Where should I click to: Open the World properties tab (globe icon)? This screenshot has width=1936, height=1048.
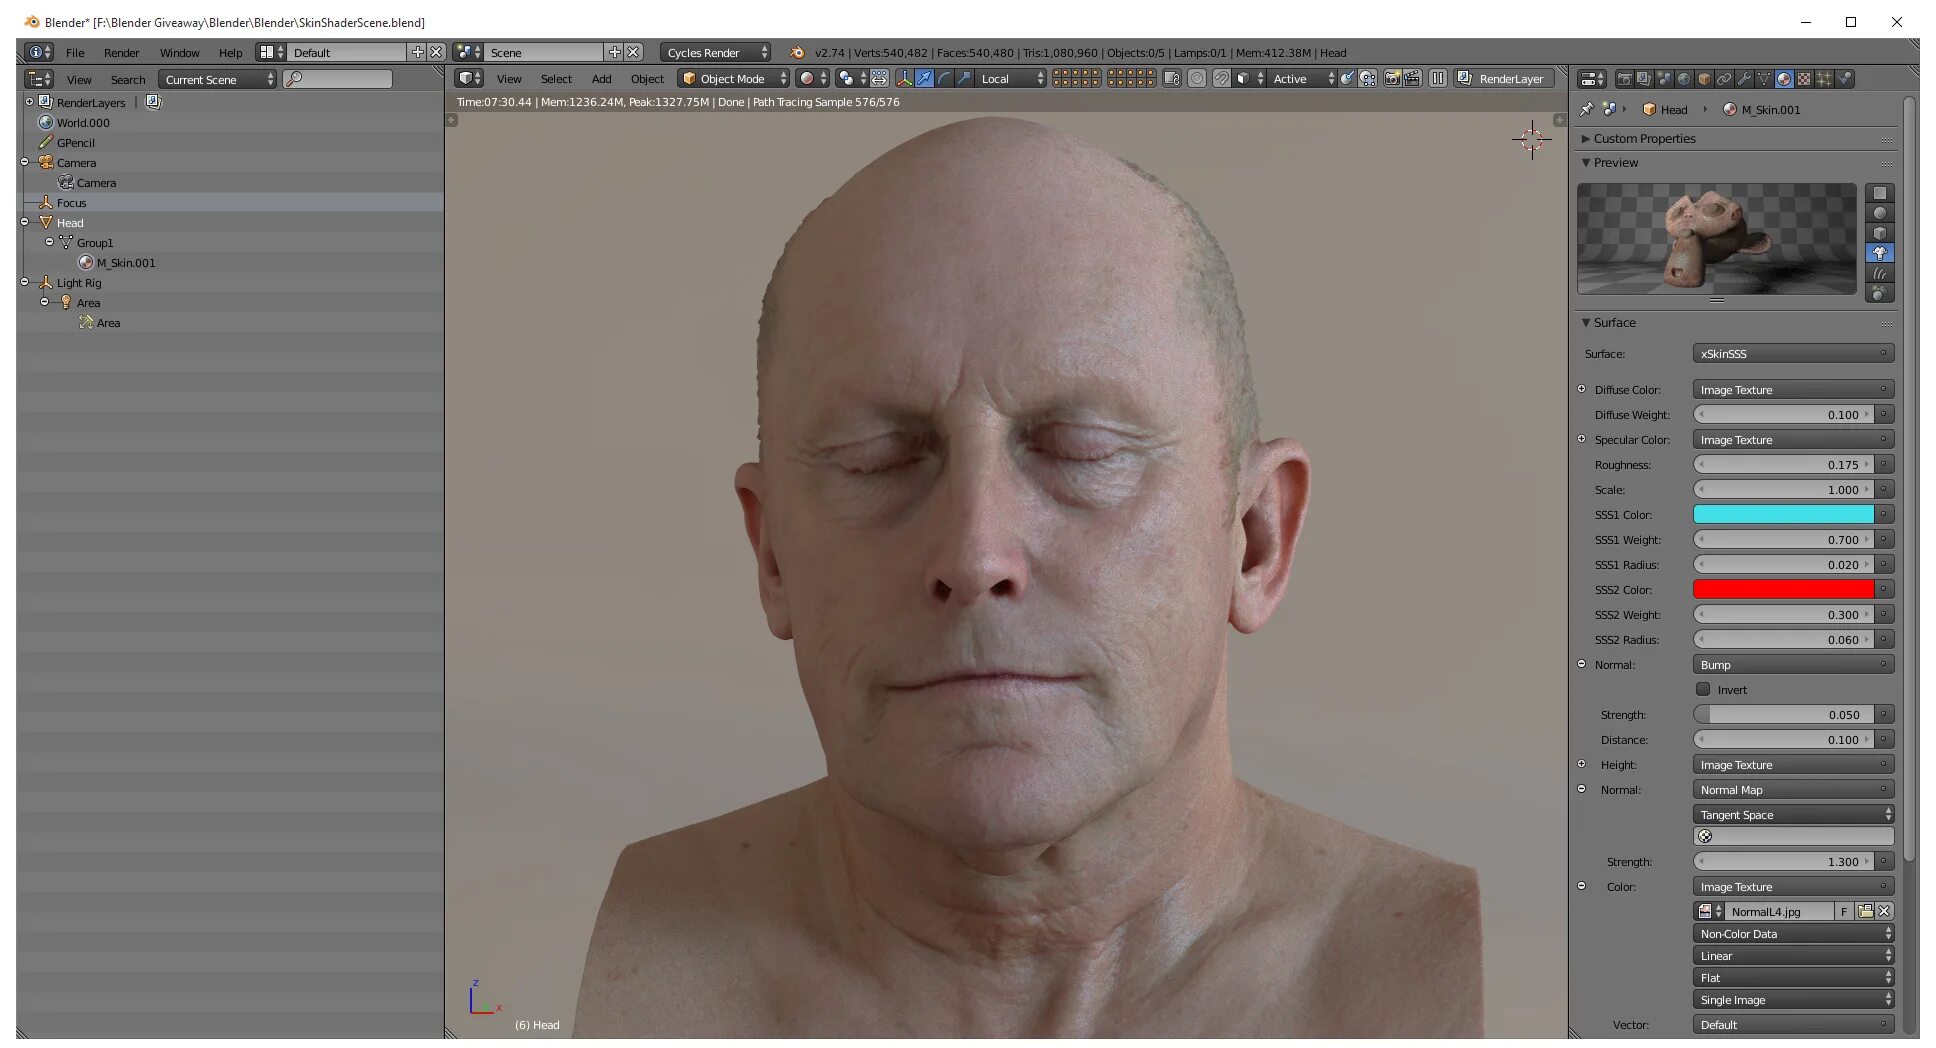(1684, 79)
